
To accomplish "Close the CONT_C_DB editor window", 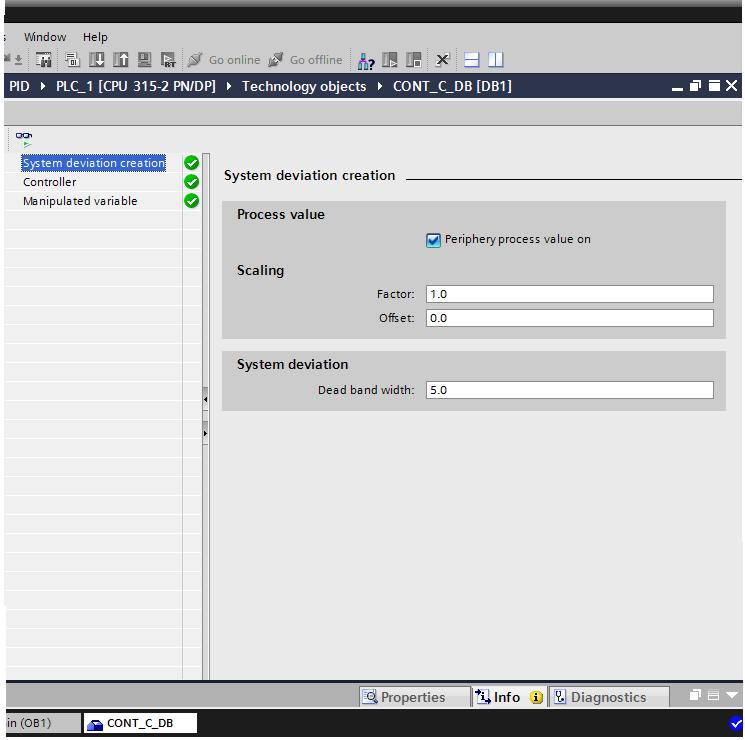I will 731,86.
